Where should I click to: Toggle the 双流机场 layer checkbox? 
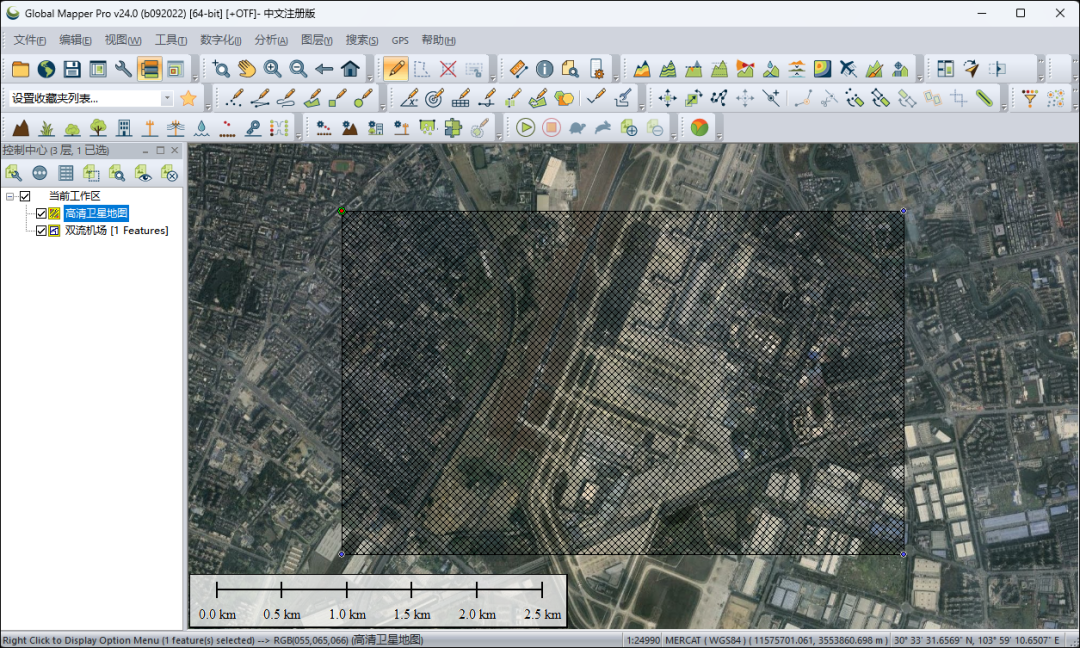[41, 230]
